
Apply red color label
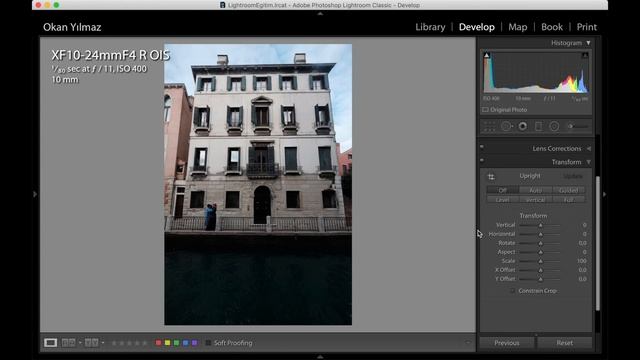point(158,343)
